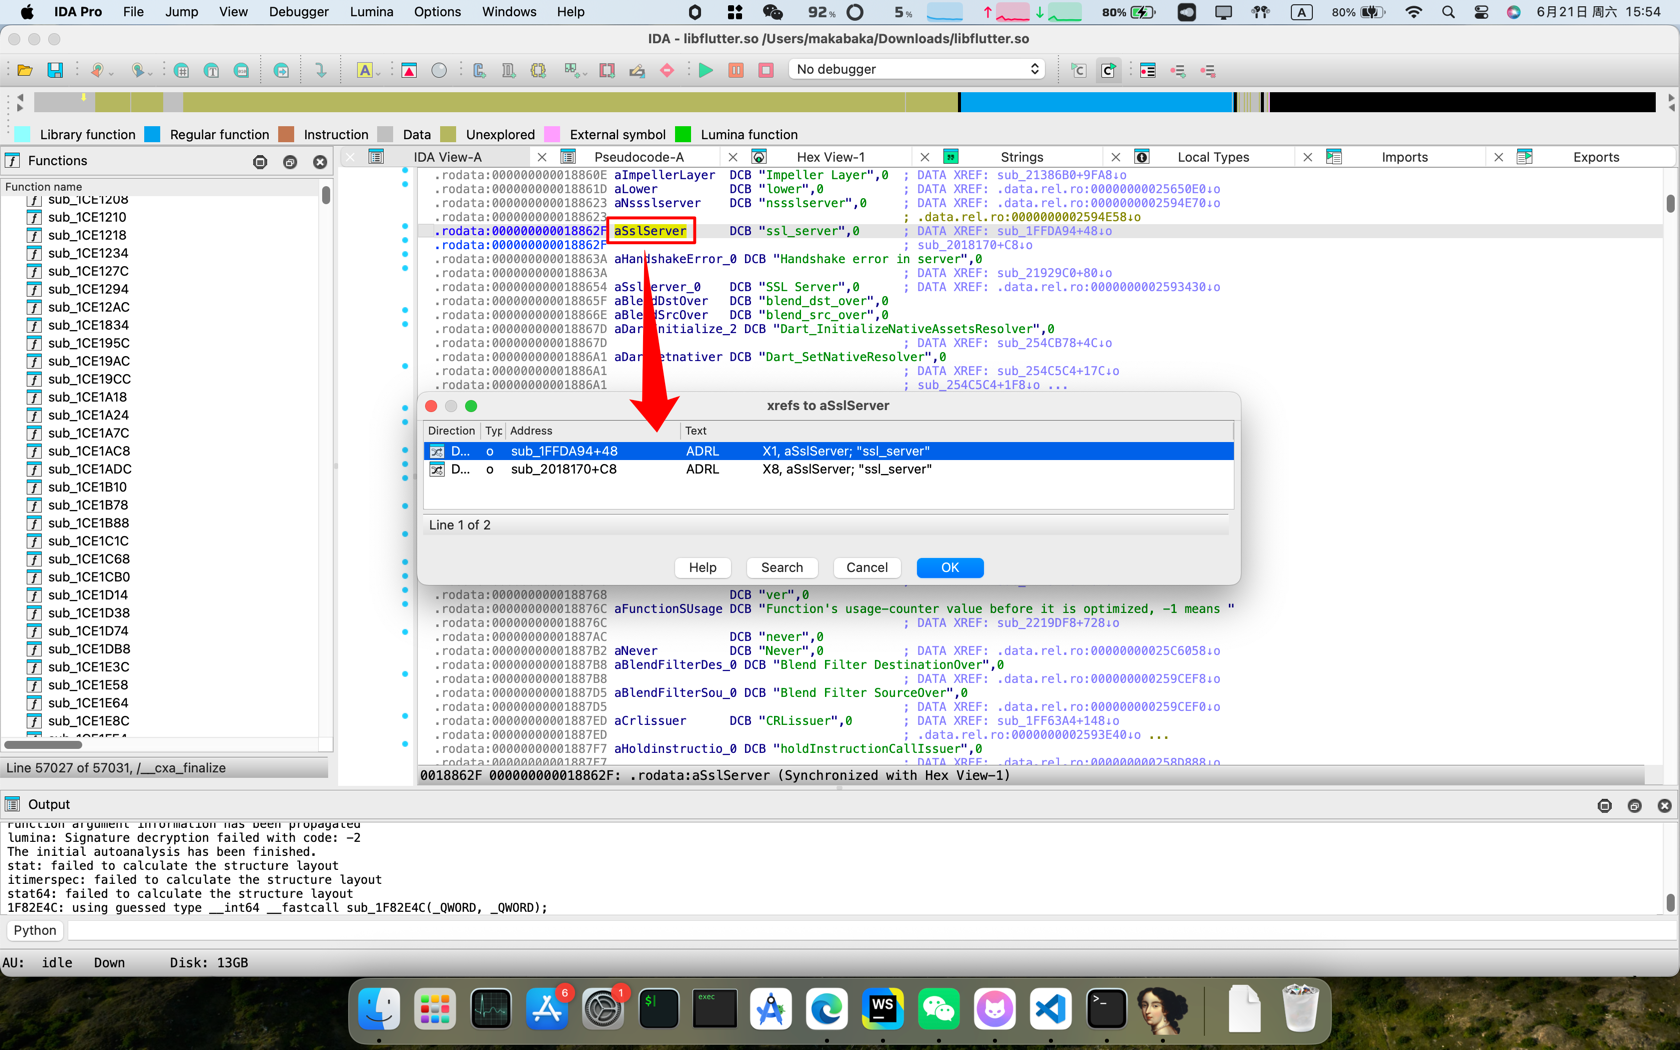Click the Python console language button

[x=35, y=931]
